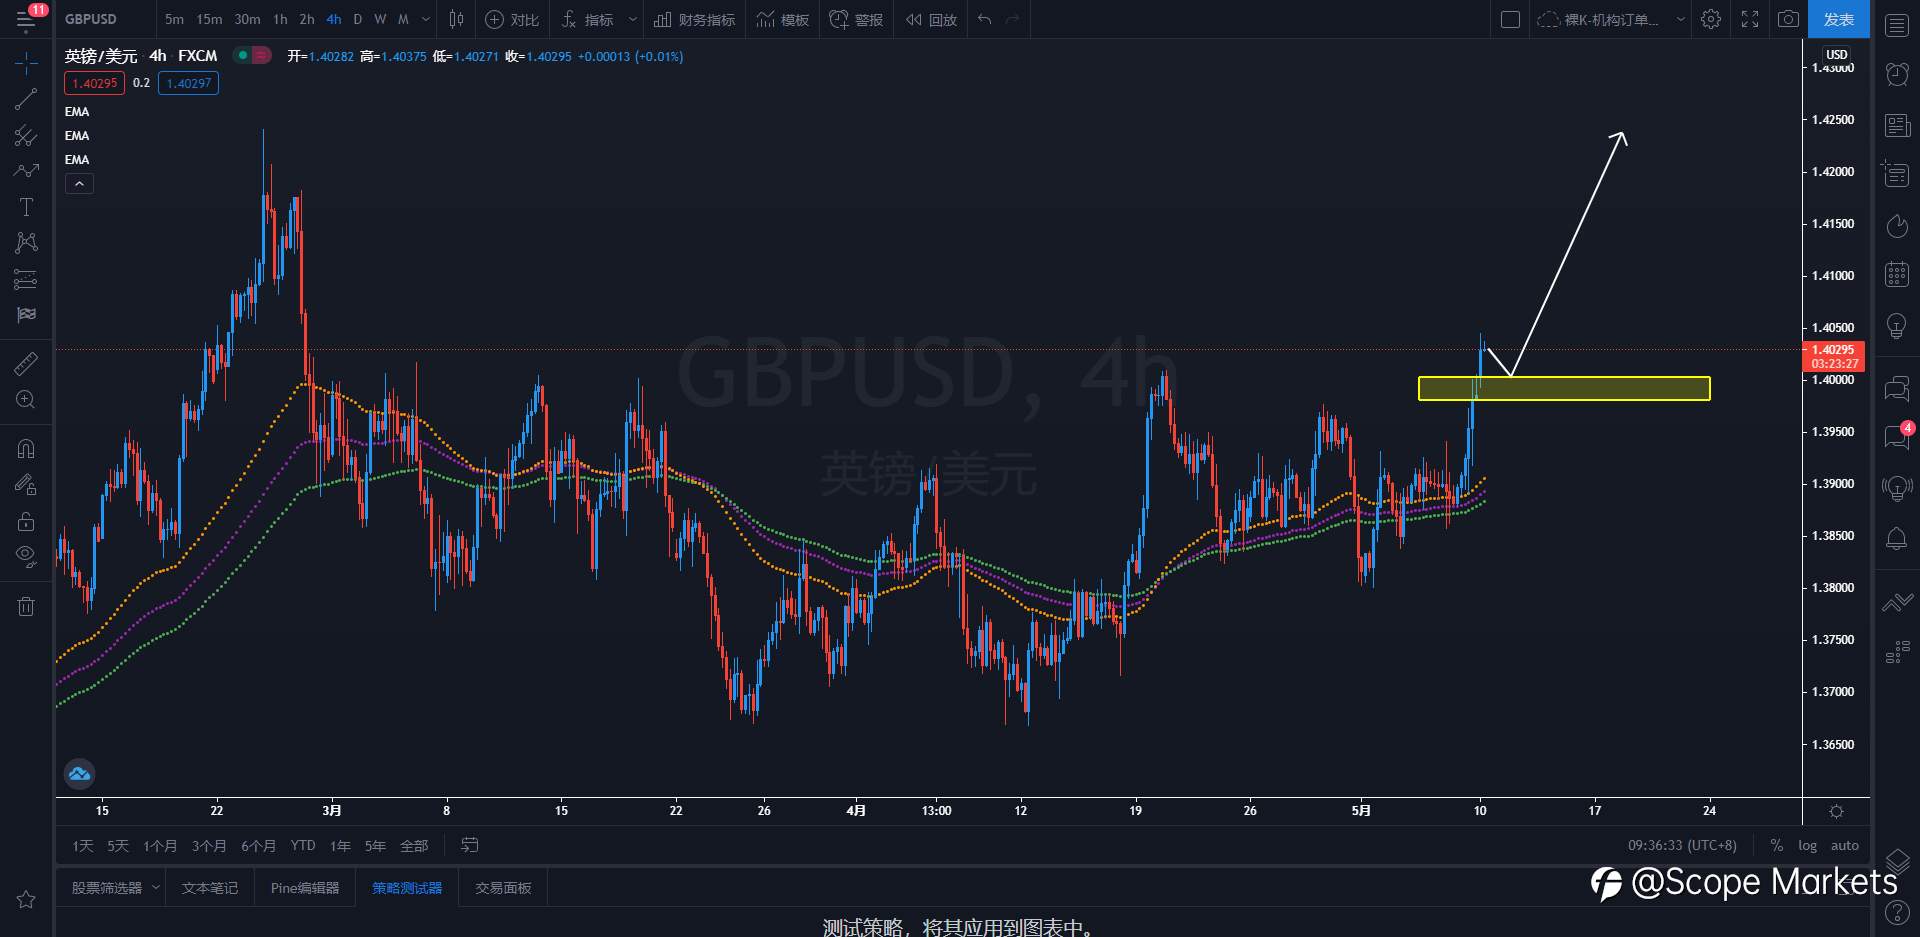Collapse the indicator legend chevron
1920x937 pixels.
79,184
